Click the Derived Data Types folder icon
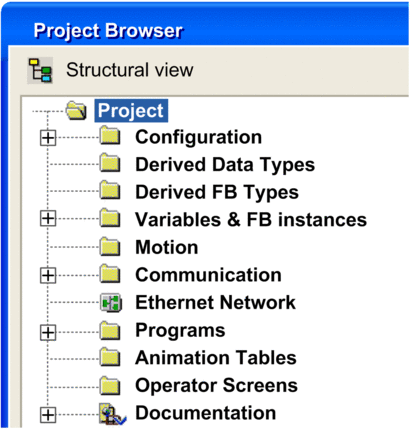The height and width of the screenshot is (436, 419). tap(110, 163)
